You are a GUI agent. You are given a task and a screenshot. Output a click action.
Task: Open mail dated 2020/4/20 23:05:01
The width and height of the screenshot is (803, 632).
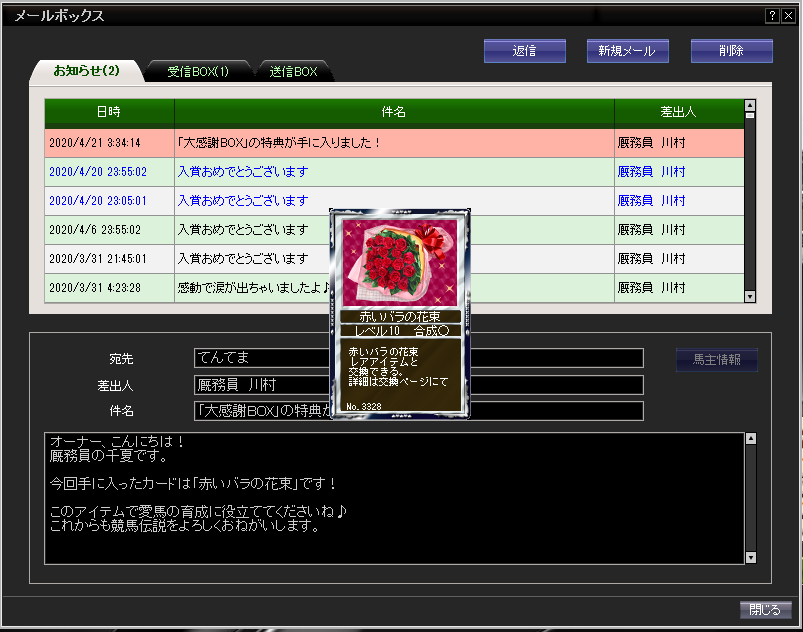tap(394, 201)
